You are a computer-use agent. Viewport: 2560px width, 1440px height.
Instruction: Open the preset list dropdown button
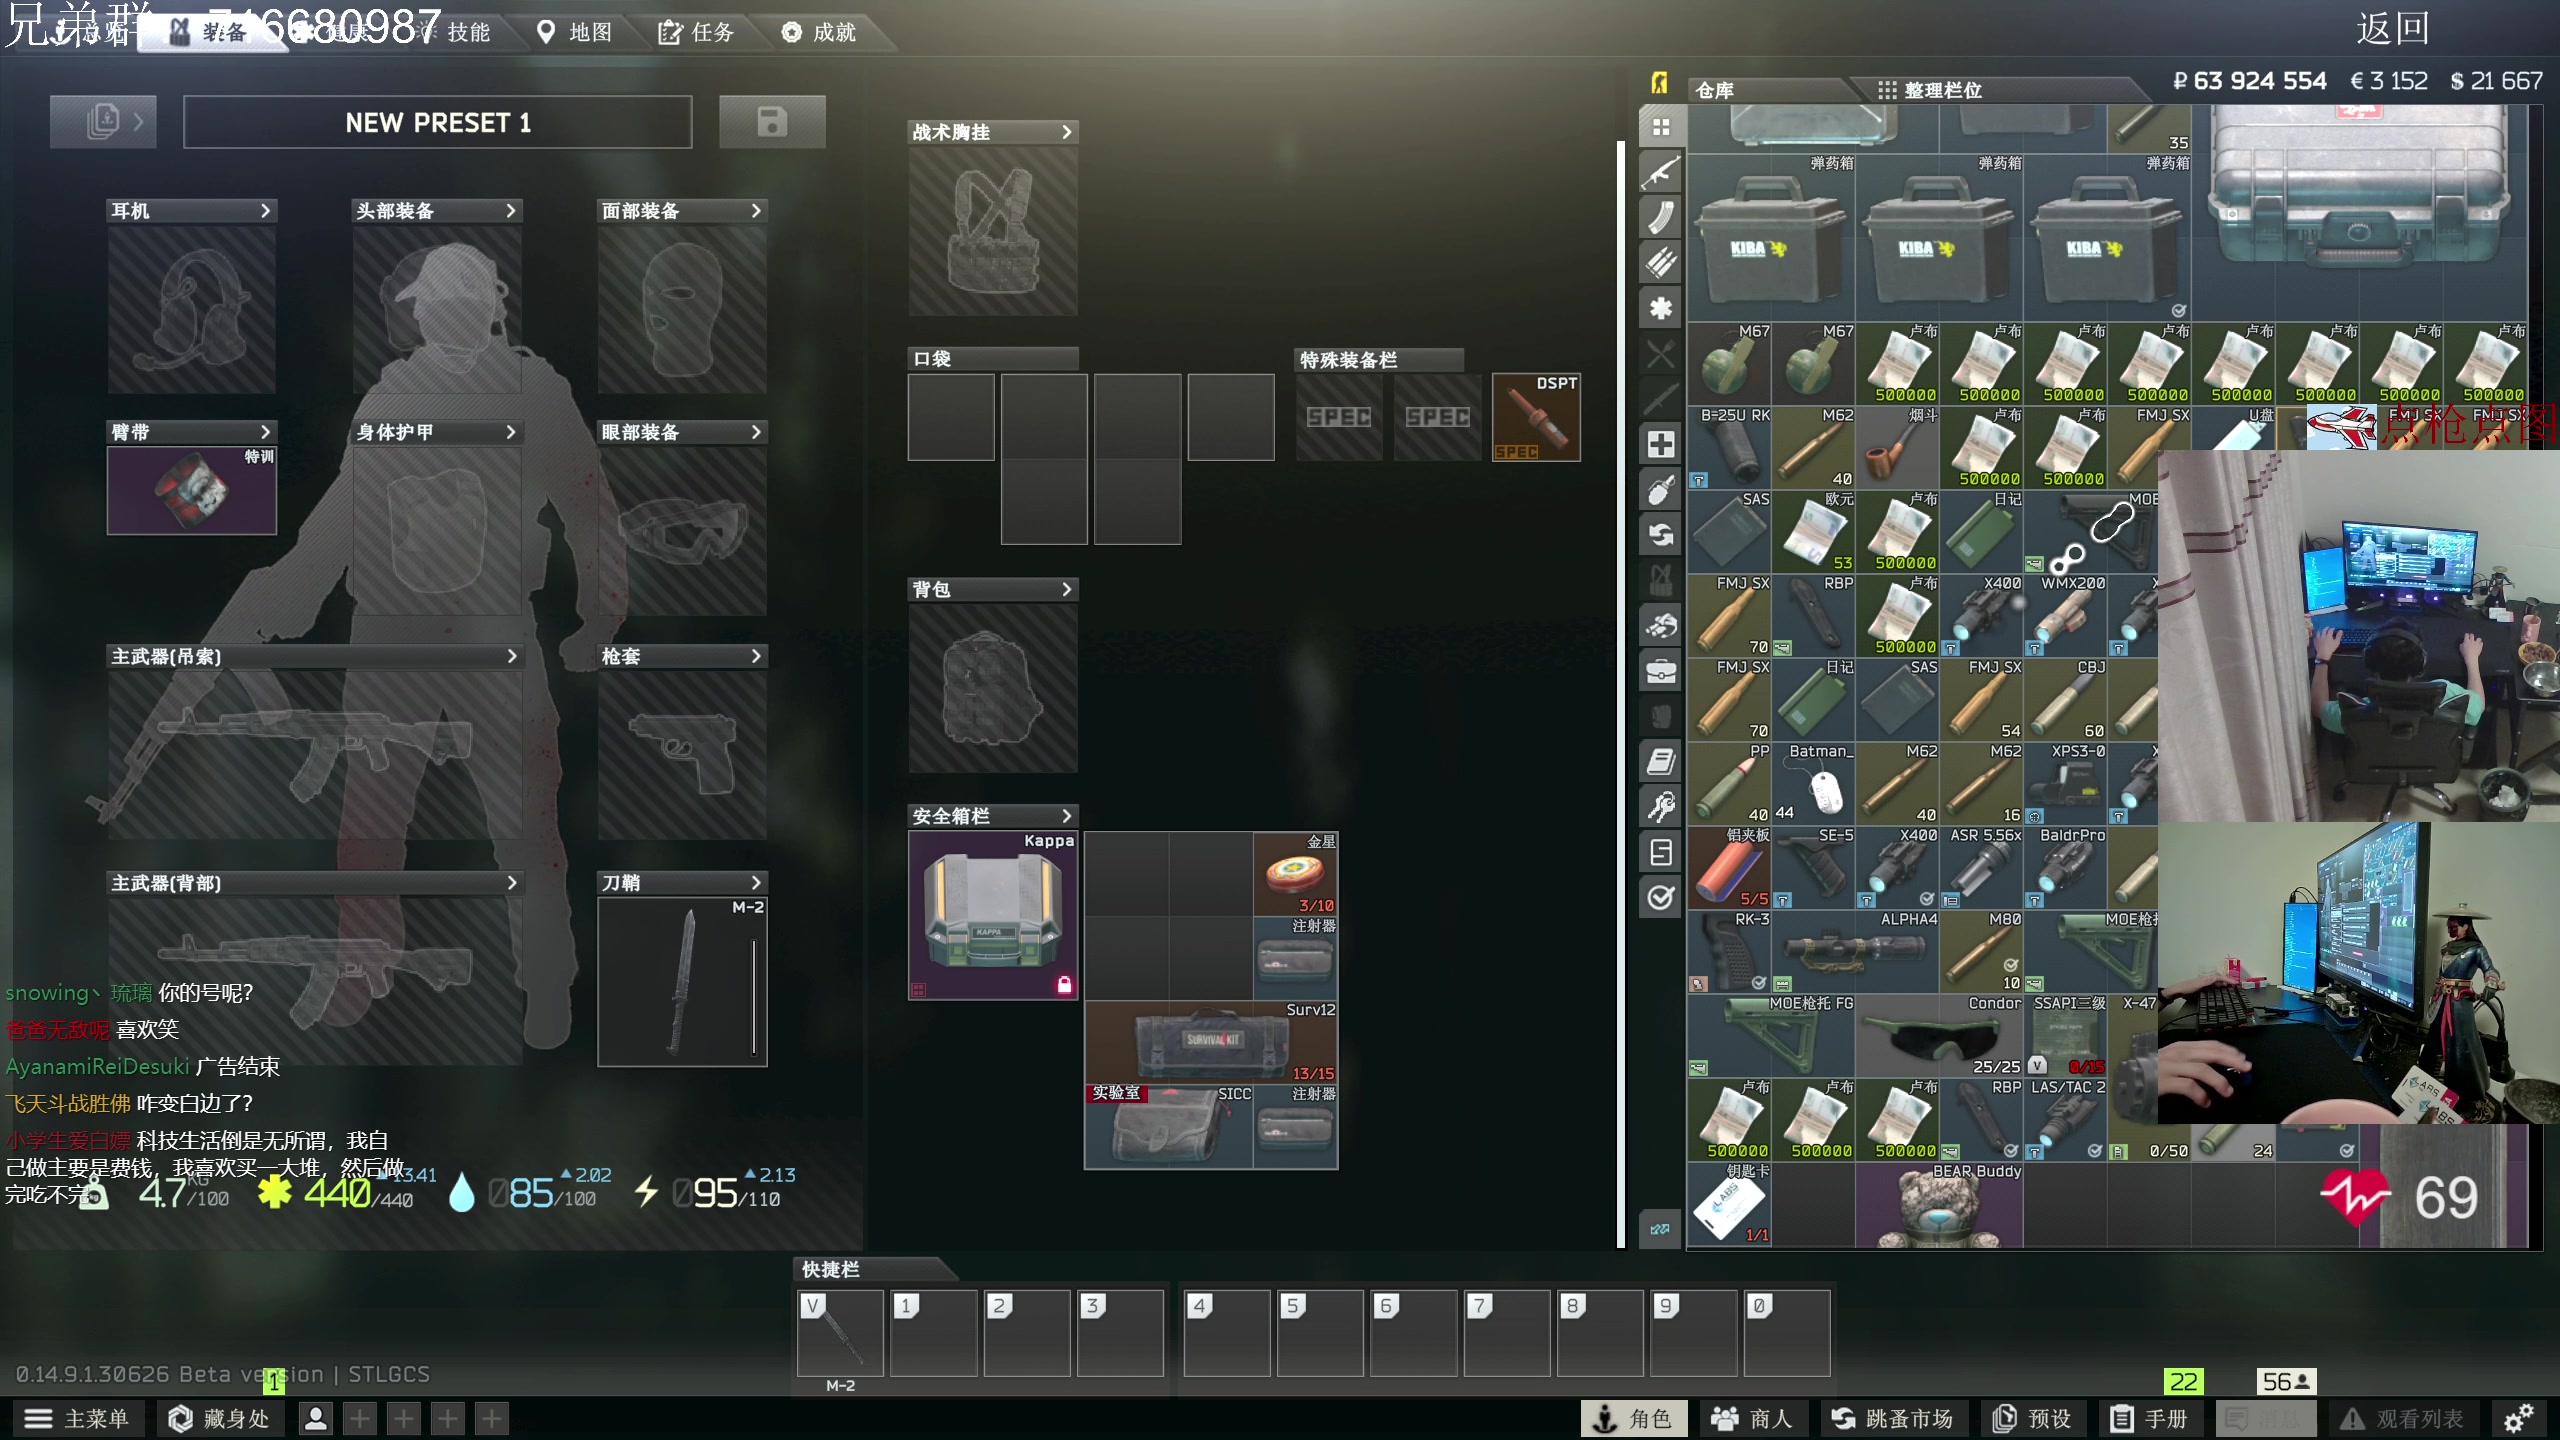point(103,122)
